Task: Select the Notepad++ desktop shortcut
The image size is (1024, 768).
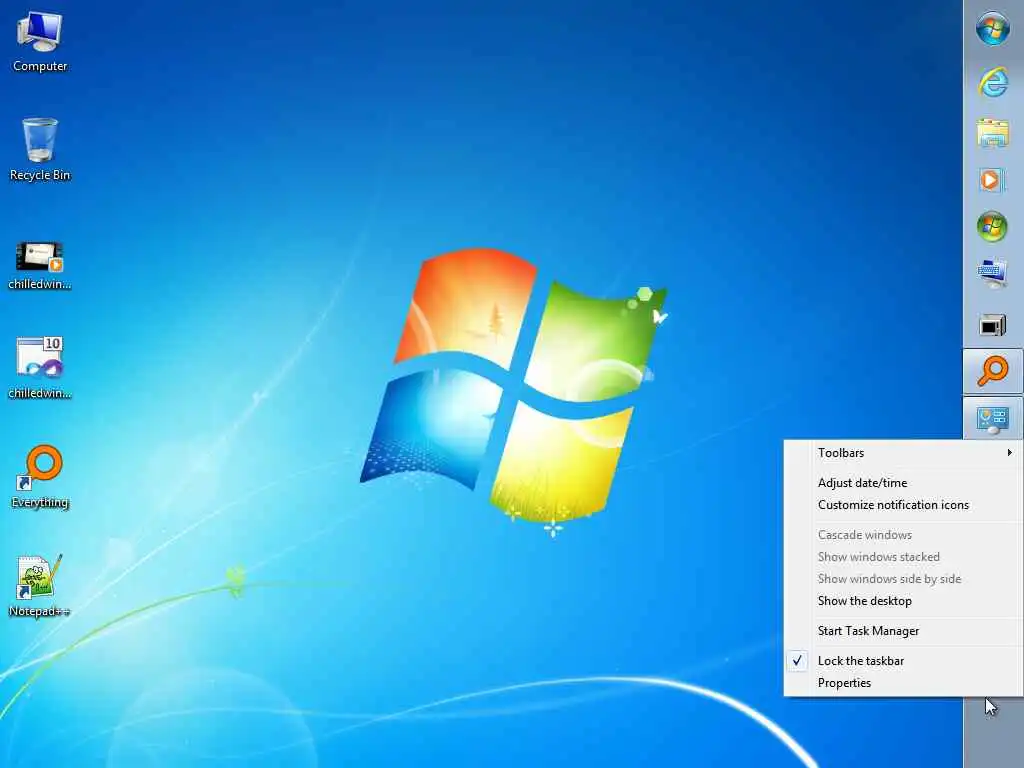Action: [40, 586]
